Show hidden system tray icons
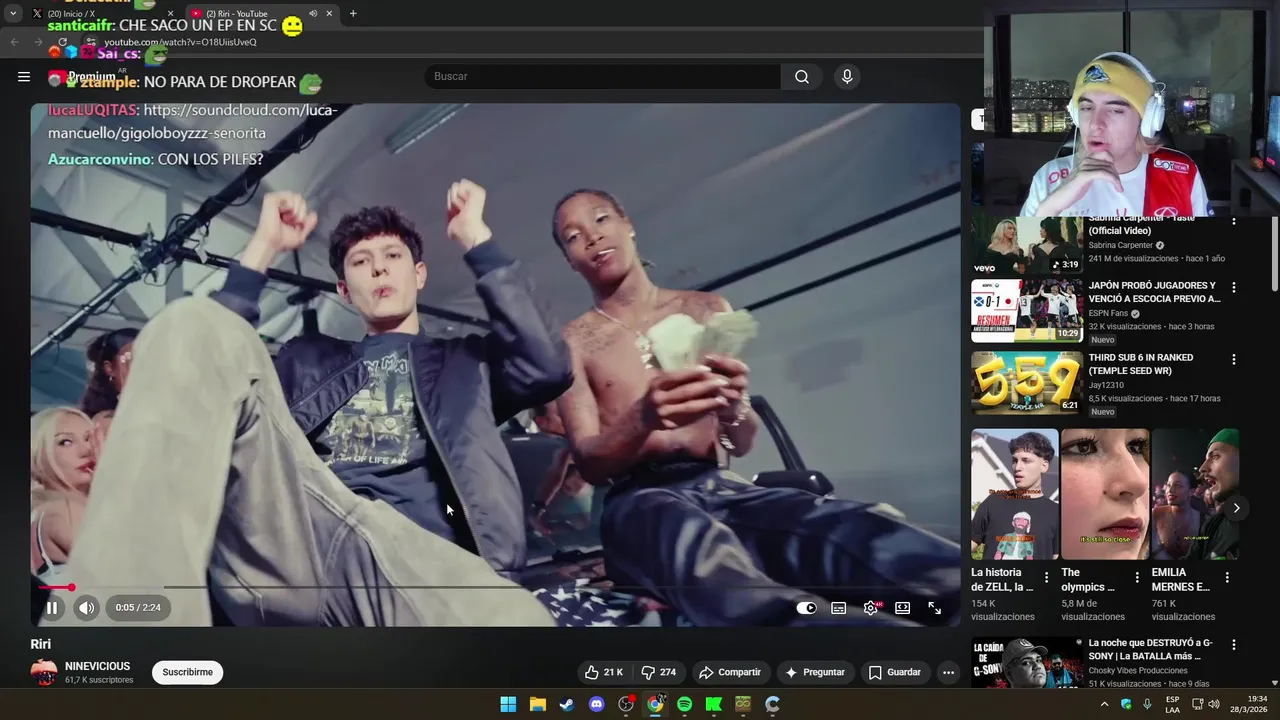 pyautogui.click(x=1104, y=704)
